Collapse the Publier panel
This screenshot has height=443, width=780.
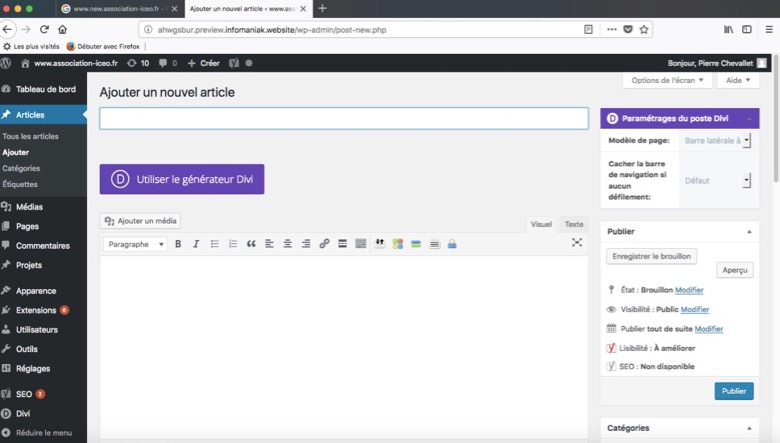pyautogui.click(x=749, y=232)
